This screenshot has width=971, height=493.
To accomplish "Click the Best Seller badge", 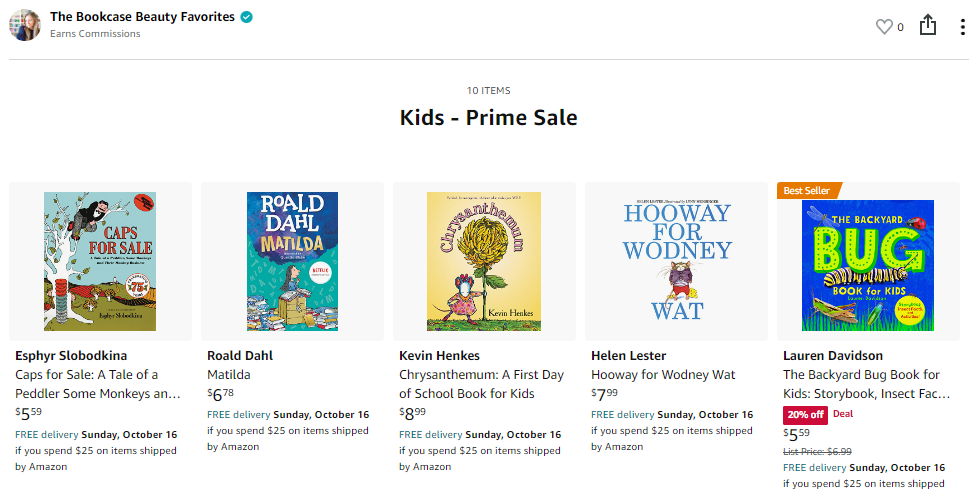I will click(806, 190).
